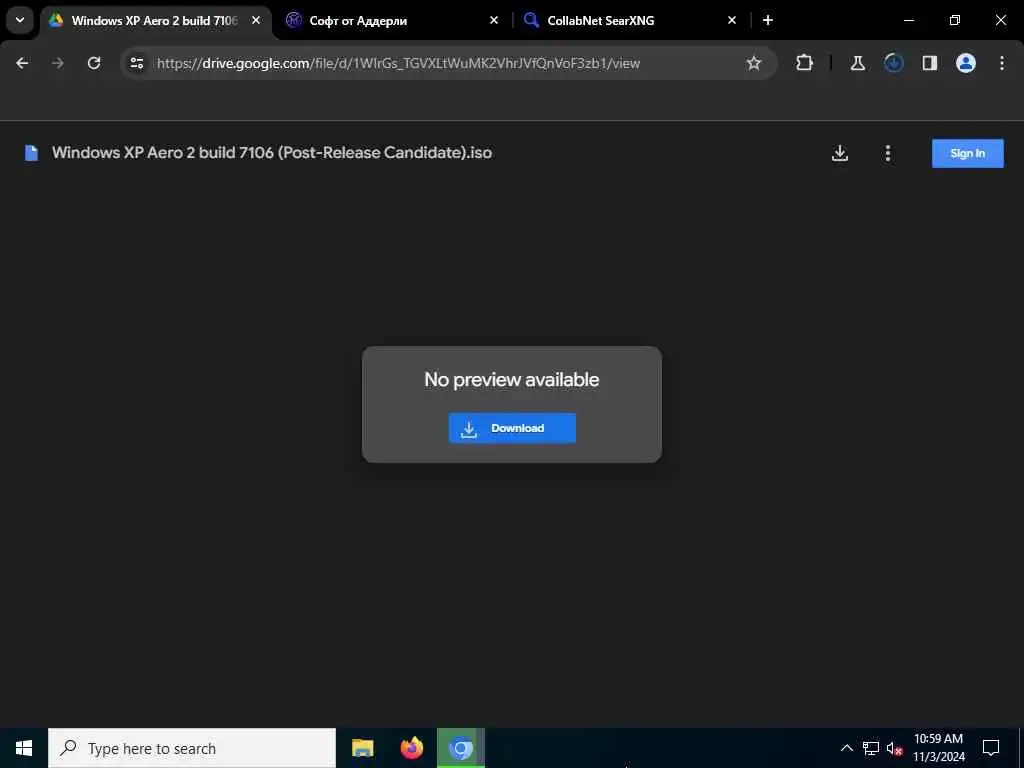Go forward to the next page
1024x768 pixels.
[58, 63]
